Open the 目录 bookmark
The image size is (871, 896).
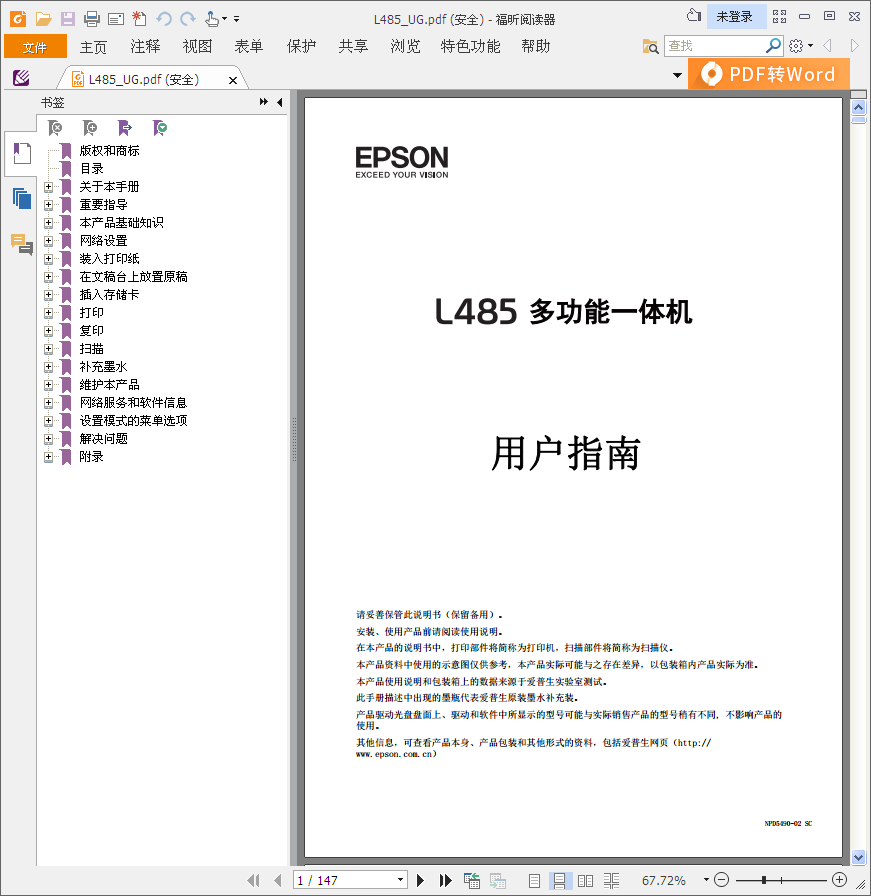[x=91, y=169]
